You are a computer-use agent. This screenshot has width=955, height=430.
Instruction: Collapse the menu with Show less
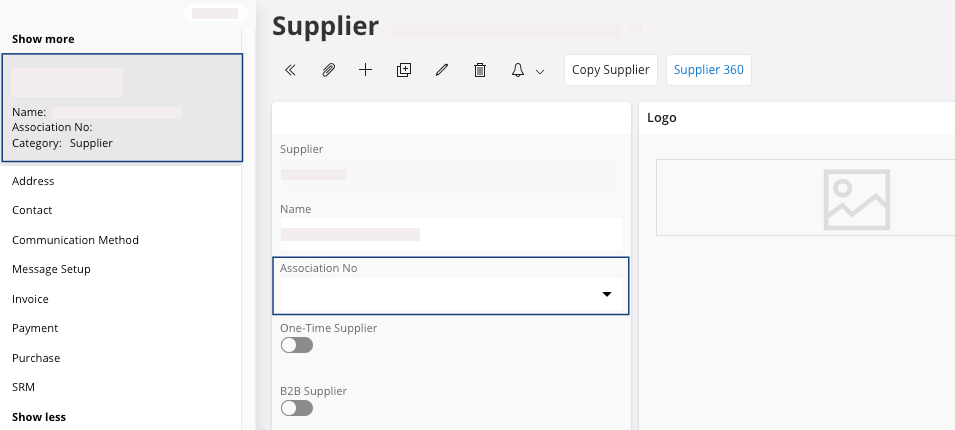[39, 417]
